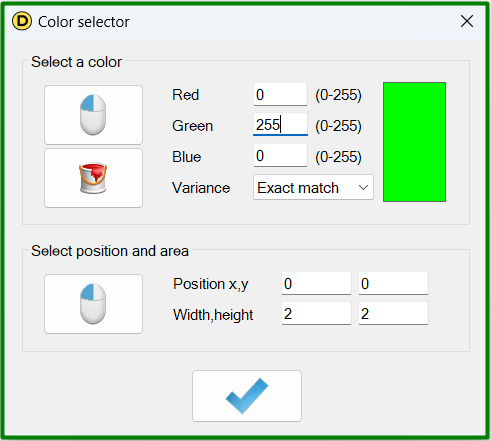This screenshot has width=491, height=441.
Task: Select screen area with the mouse position button
Action: tap(93, 304)
